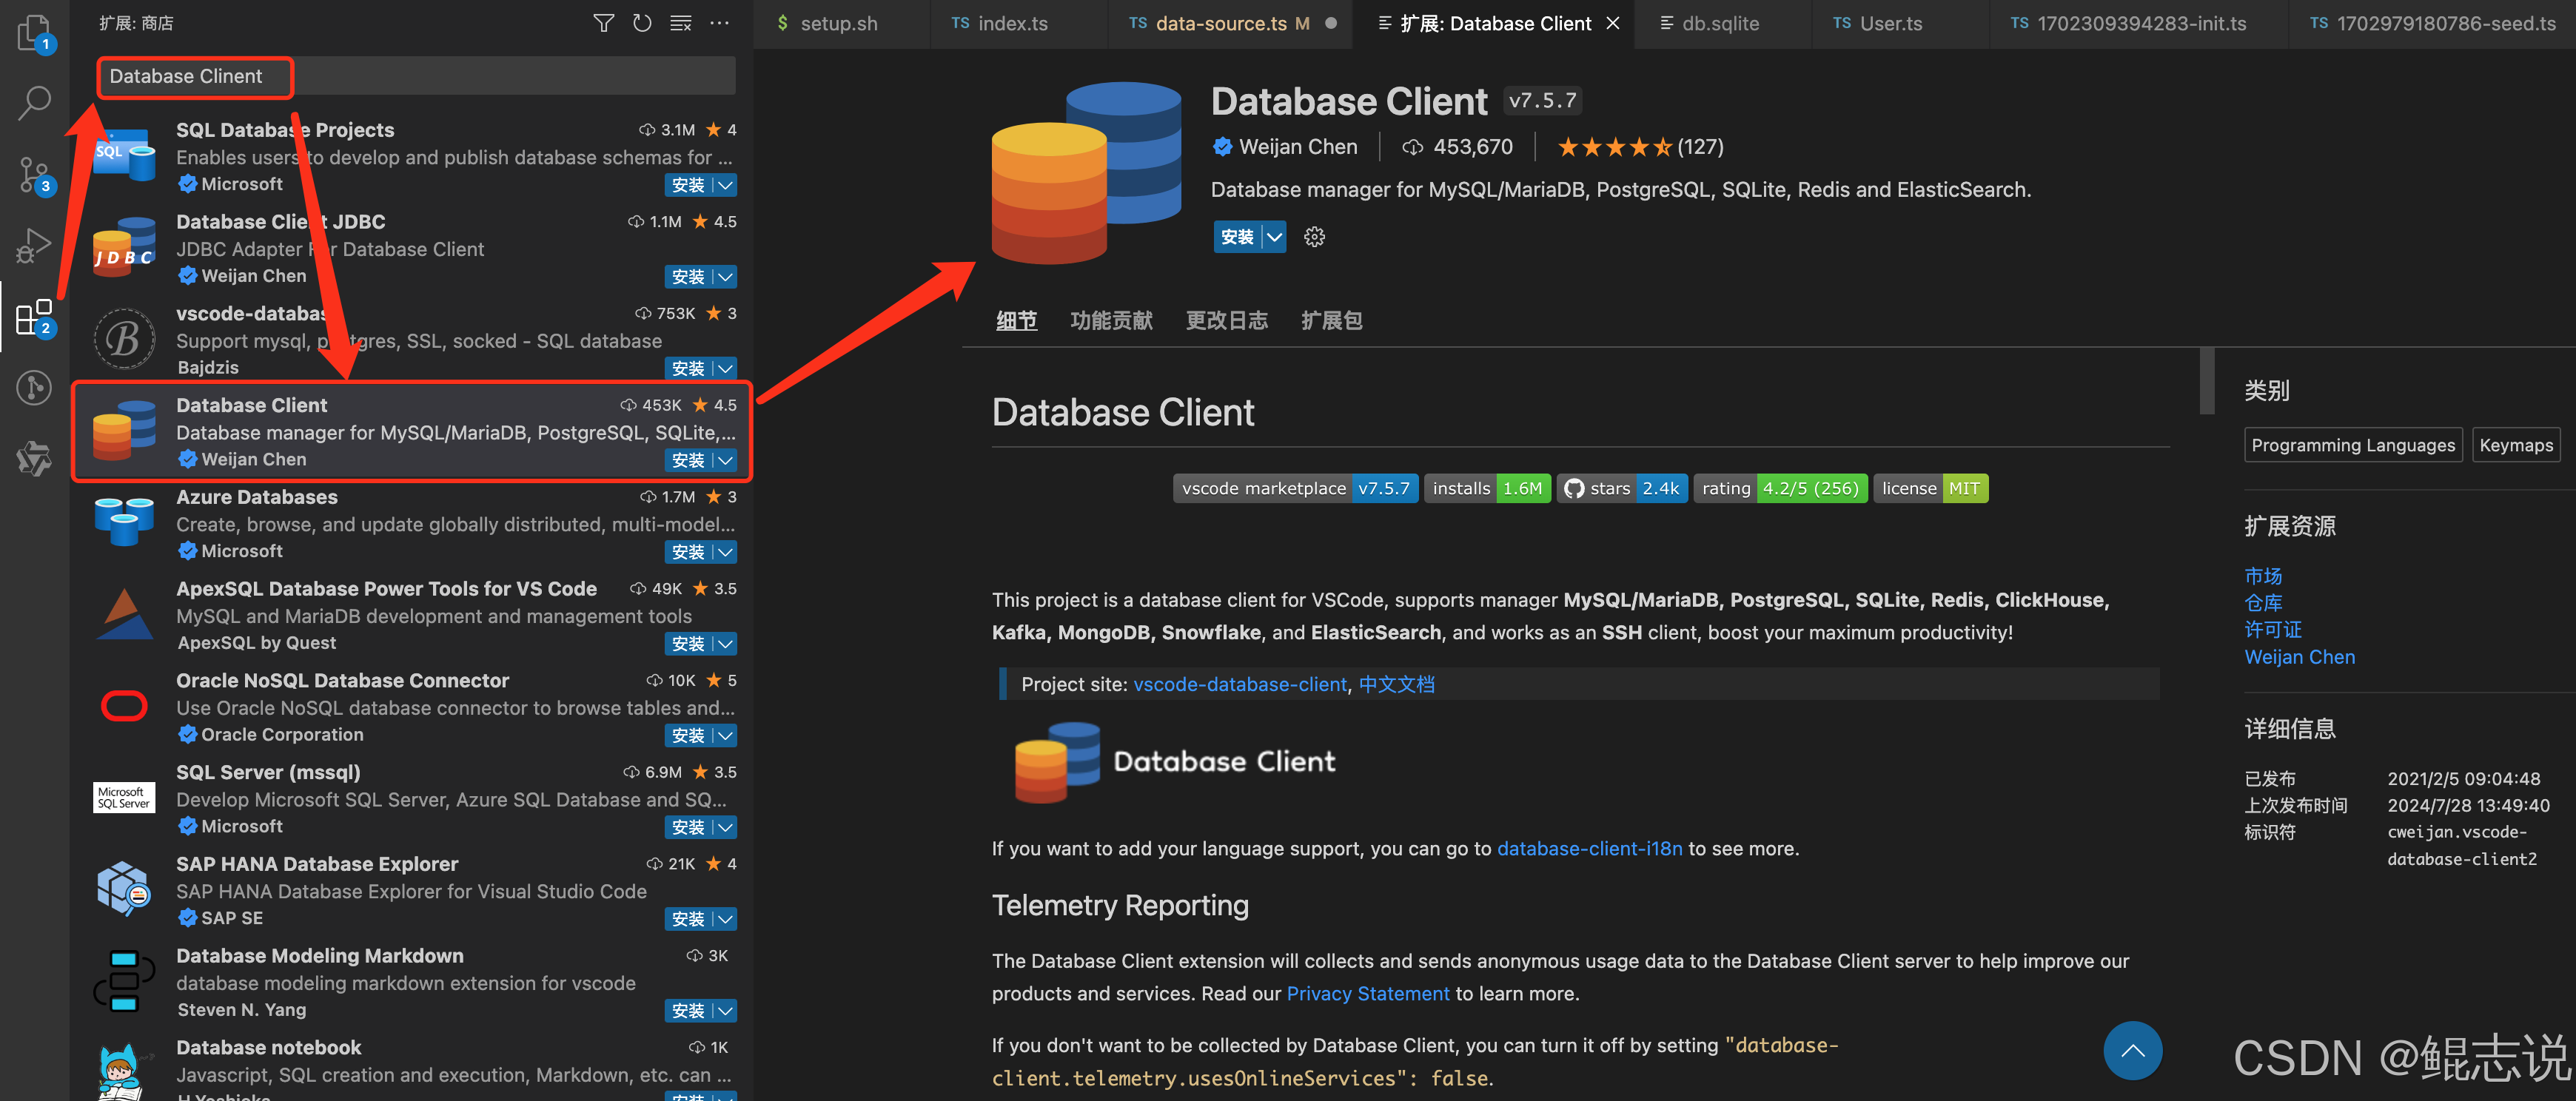The width and height of the screenshot is (2576, 1101).
Task: Select the 扩展包 tab in extension details
Action: [1331, 320]
